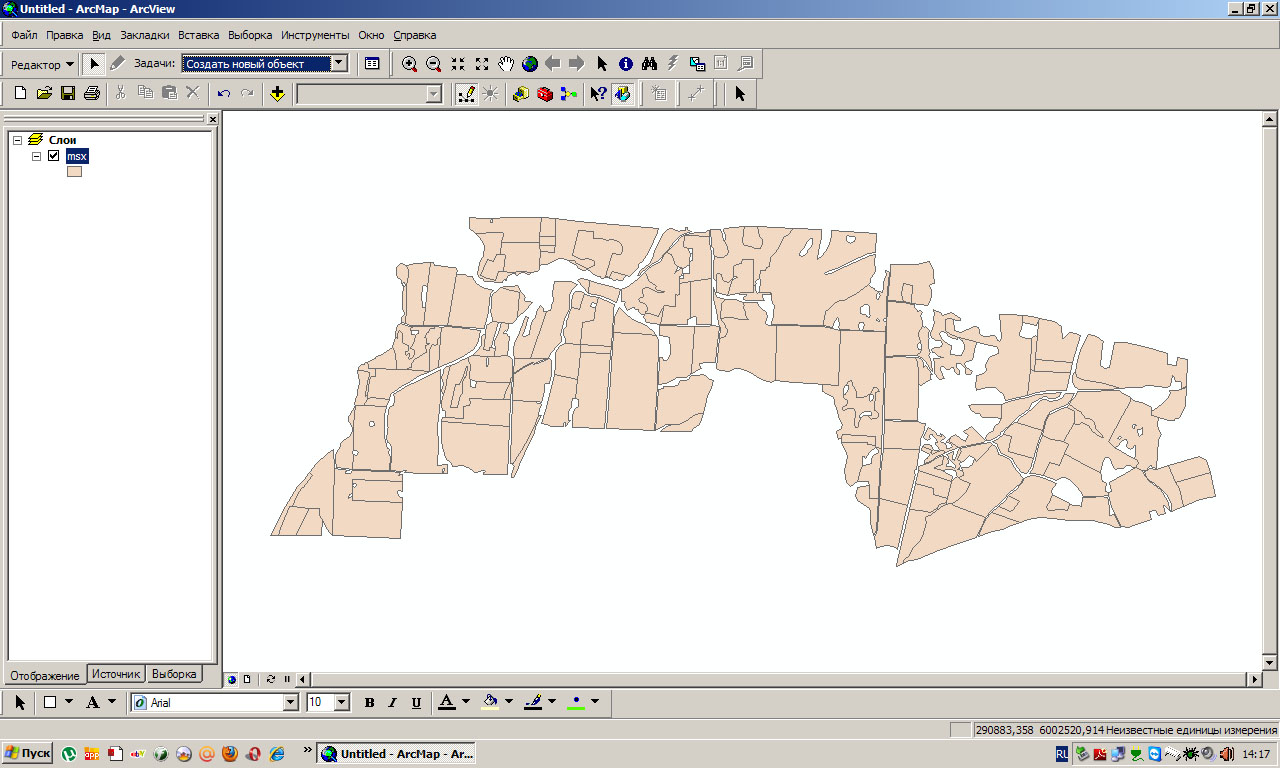The image size is (1280, 768).
Task: Save the map document
Action: click(x=68, y=93)
